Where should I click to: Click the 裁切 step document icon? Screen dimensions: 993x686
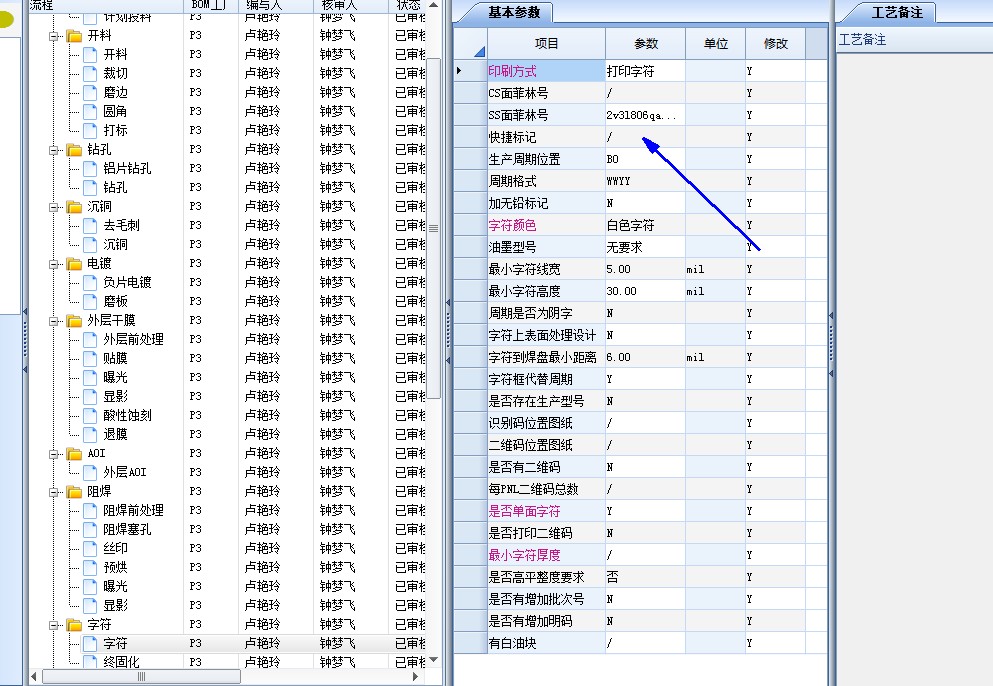coord(91,73)
